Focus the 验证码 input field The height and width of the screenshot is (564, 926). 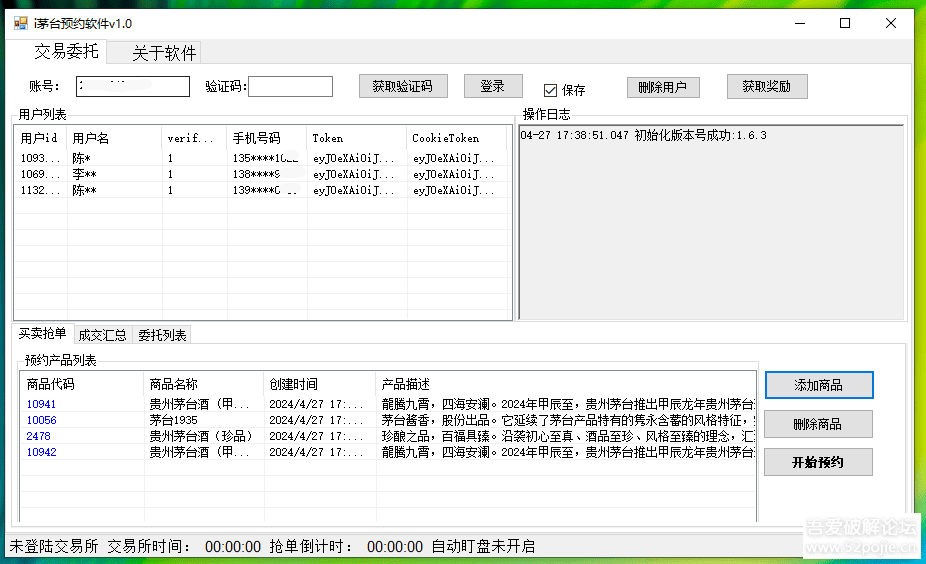point(290,86)
